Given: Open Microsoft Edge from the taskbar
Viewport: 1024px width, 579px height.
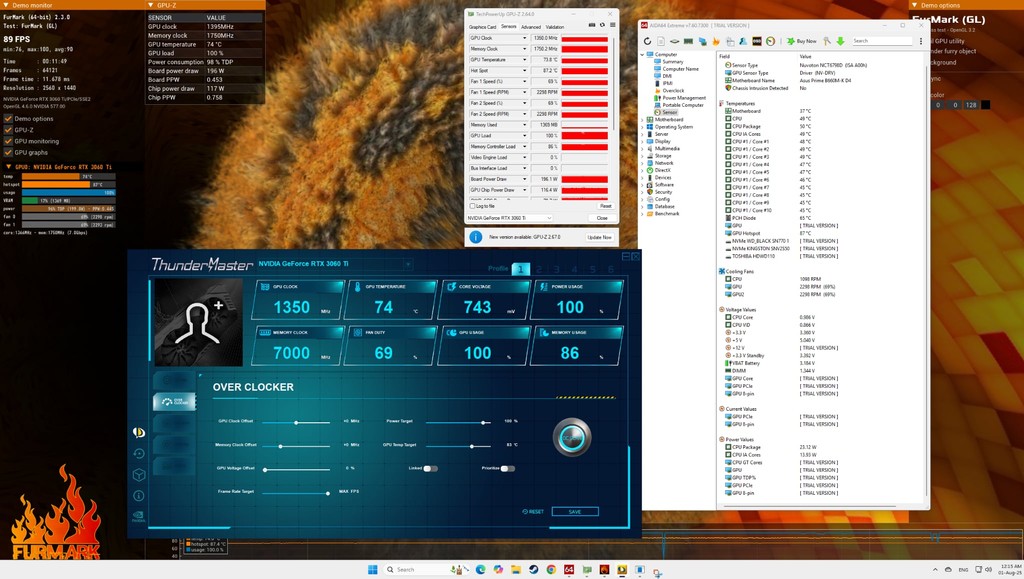Looking at the screenshot, I should pos(481,570).
